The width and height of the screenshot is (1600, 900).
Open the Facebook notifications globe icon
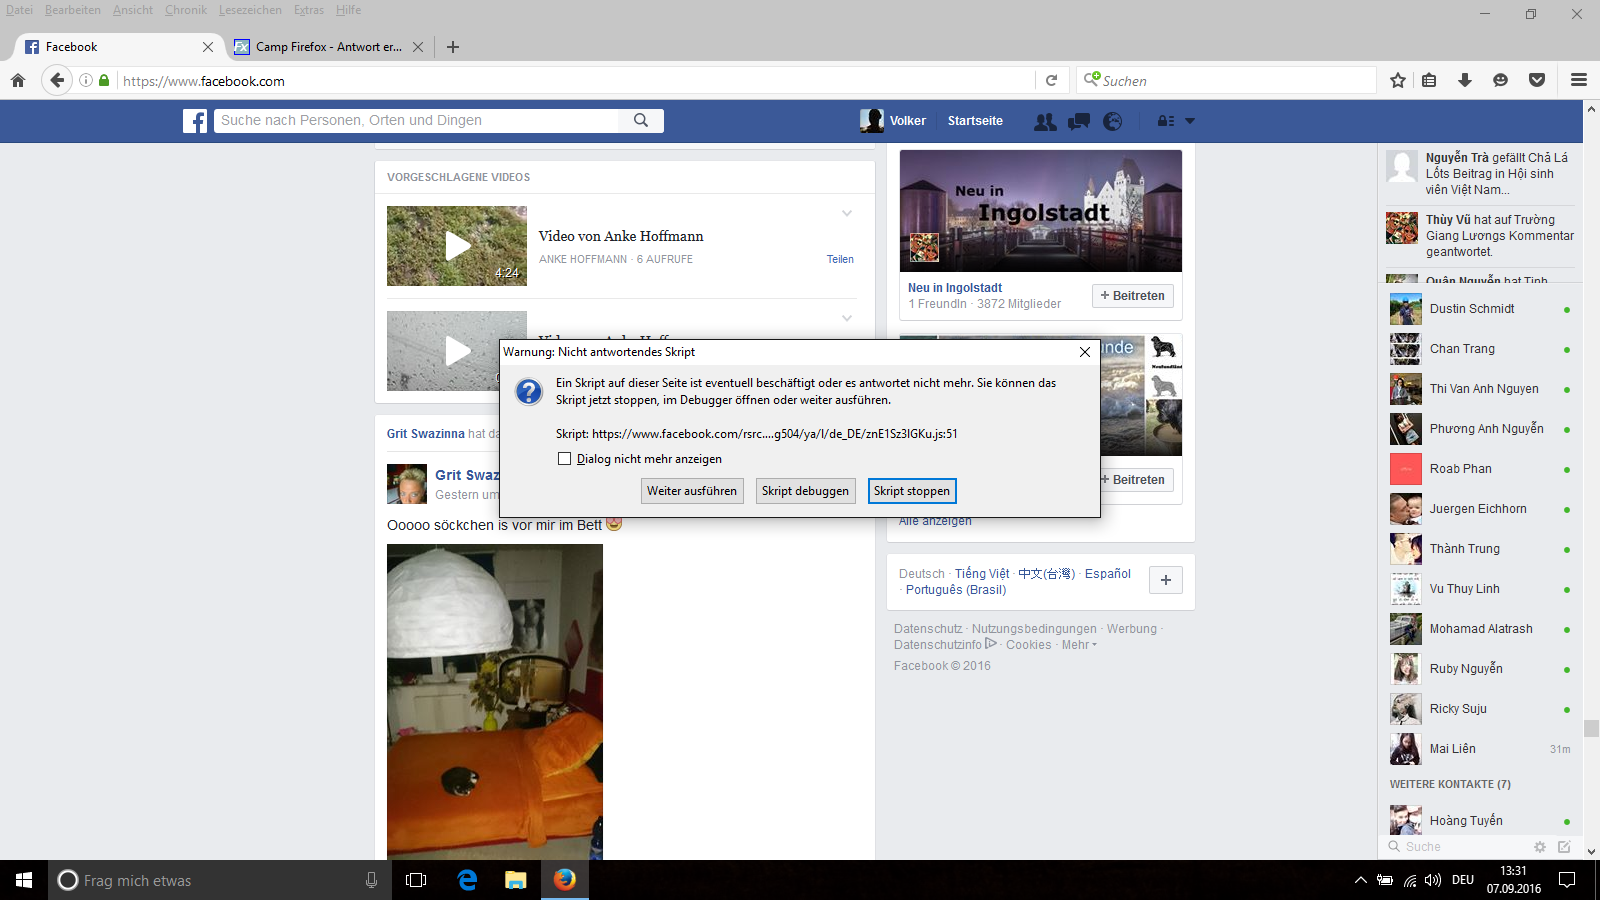(x=1112, y=121)
